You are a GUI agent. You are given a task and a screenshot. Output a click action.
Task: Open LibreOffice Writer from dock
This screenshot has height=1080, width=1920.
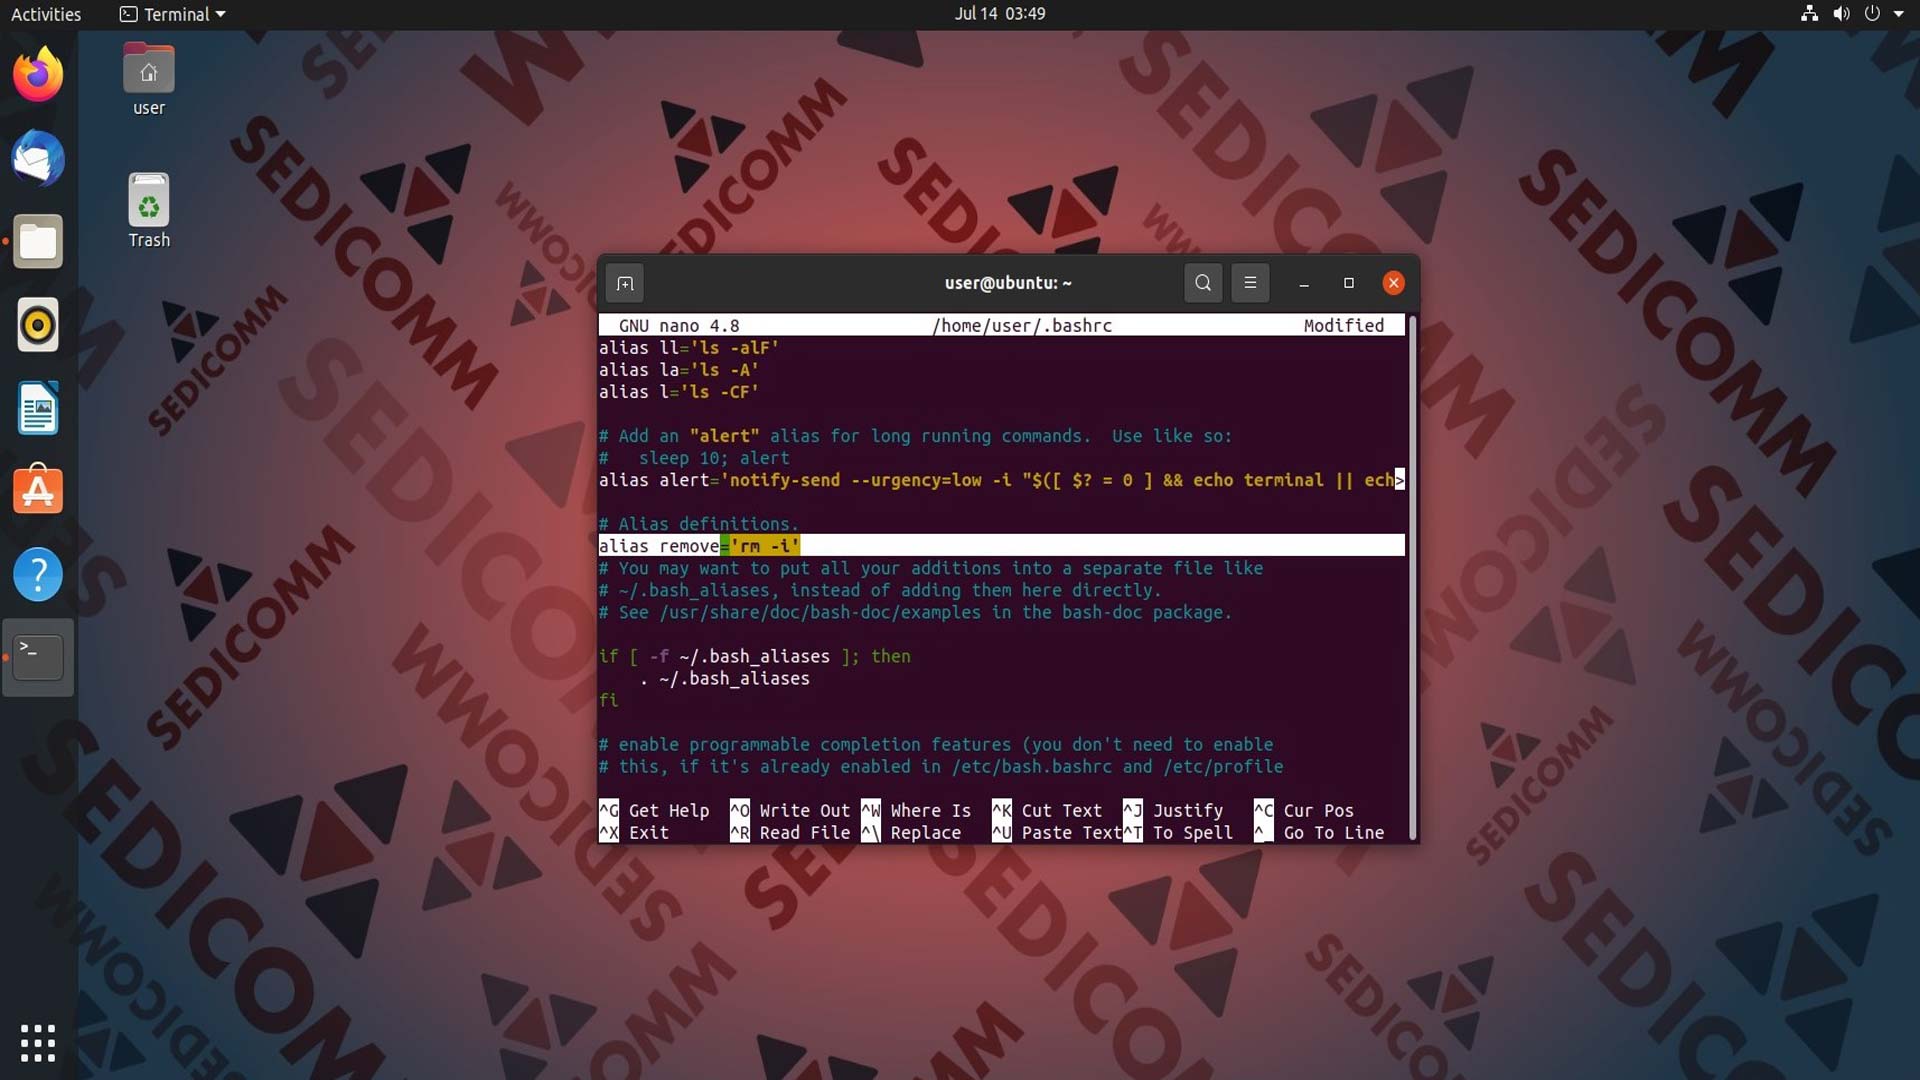coord(38,408)
